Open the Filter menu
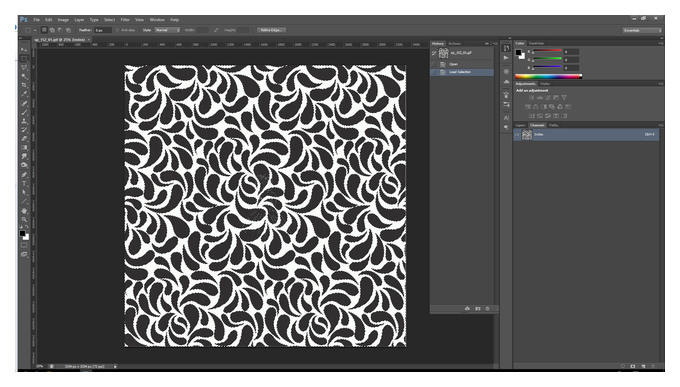The image size is (680, 387). point(125,20)
